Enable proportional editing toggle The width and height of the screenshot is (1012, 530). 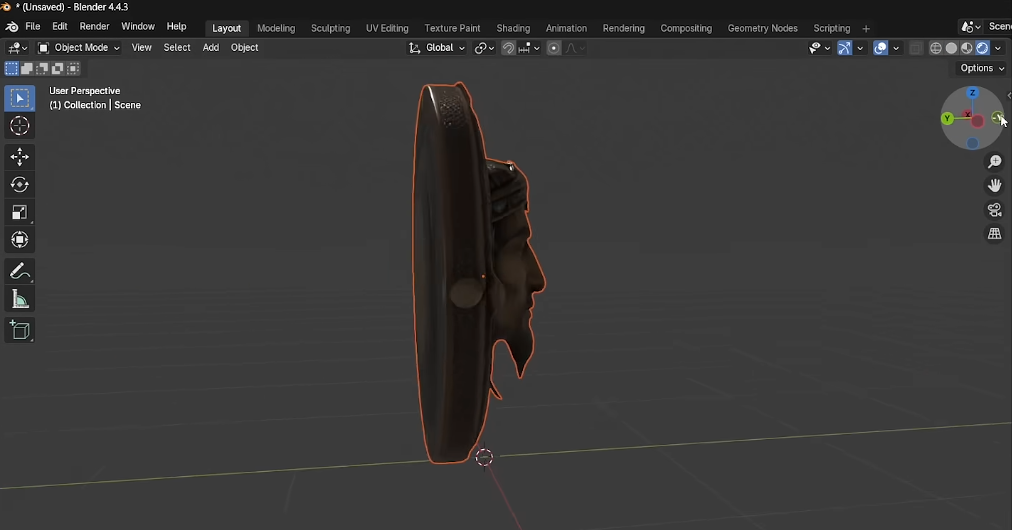[x=554, y=48]
